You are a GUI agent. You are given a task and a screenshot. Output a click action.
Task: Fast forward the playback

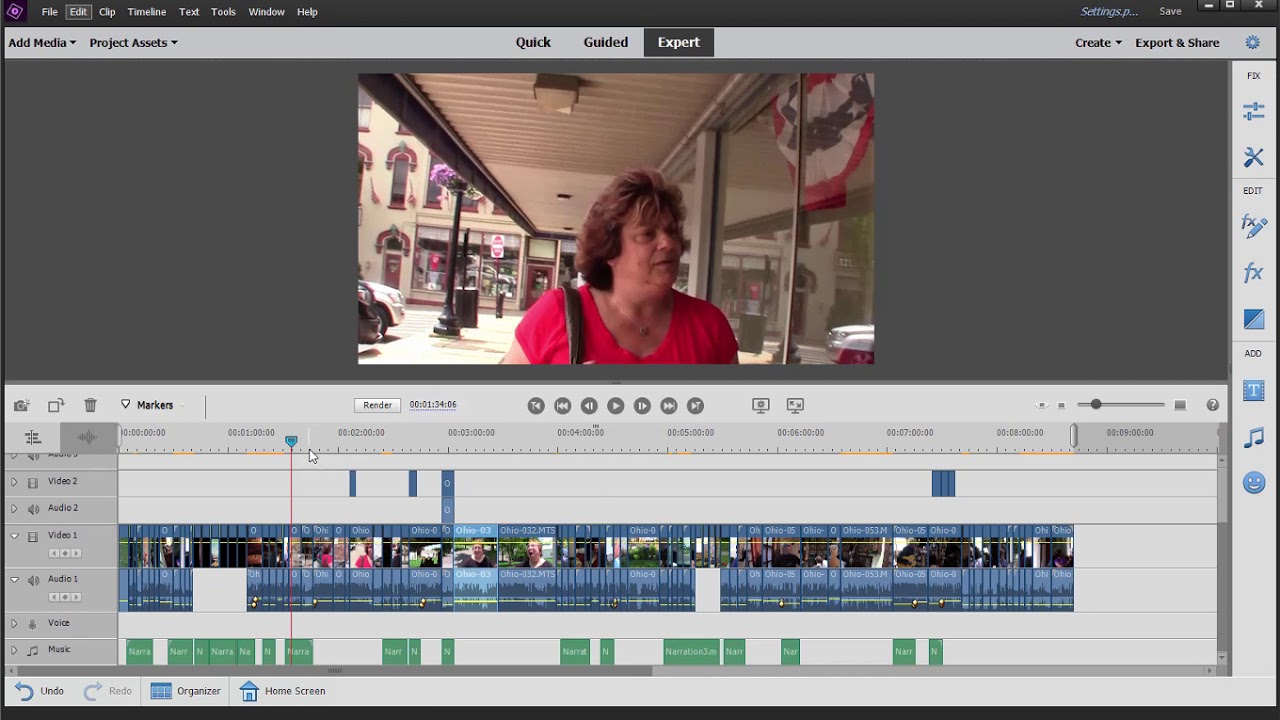(x=669, y=405)
